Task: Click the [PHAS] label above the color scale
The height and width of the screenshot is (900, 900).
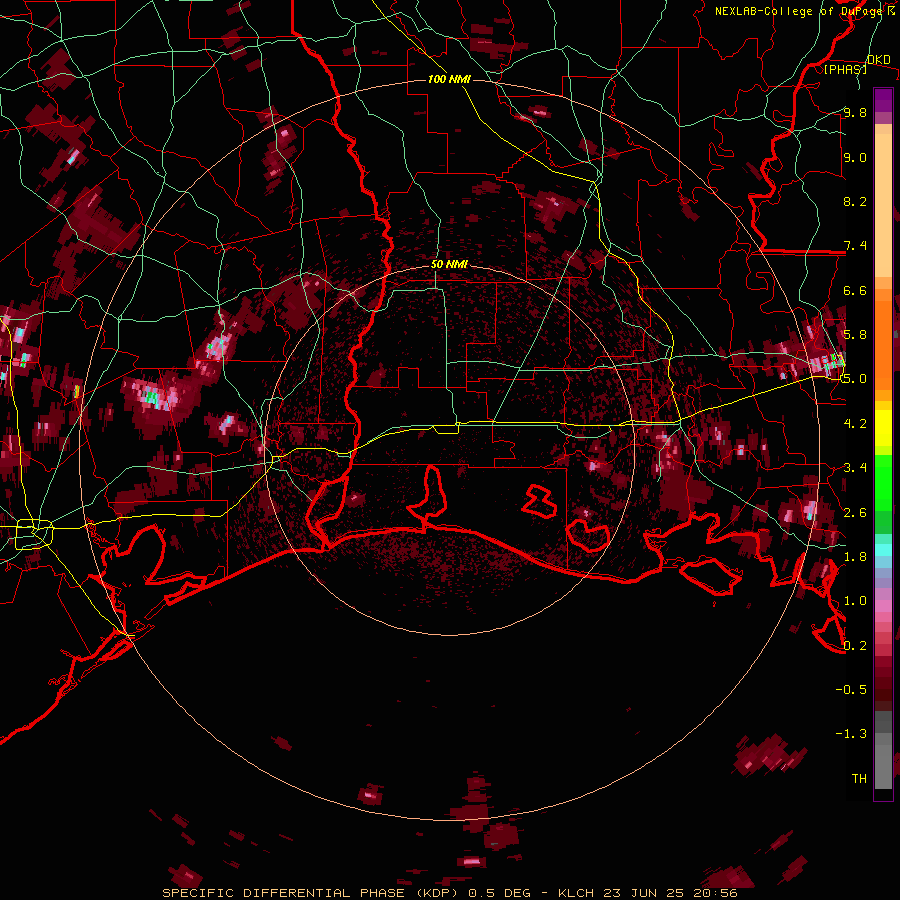Action: pos(845,70)
